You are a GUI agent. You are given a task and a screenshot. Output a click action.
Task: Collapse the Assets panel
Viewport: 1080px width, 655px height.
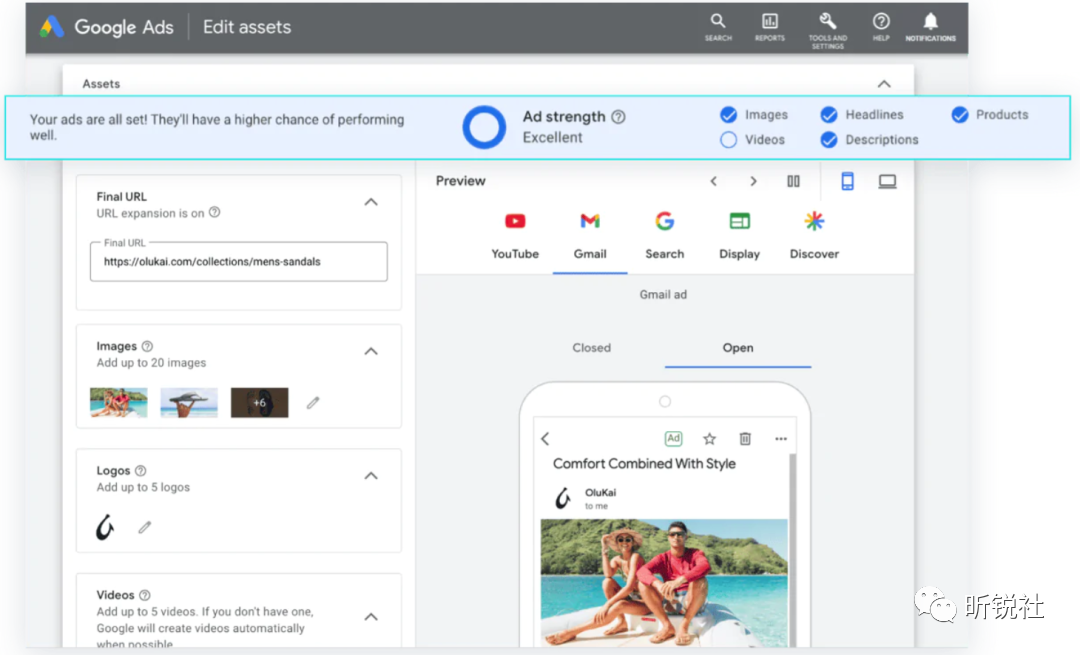[884, 84]
